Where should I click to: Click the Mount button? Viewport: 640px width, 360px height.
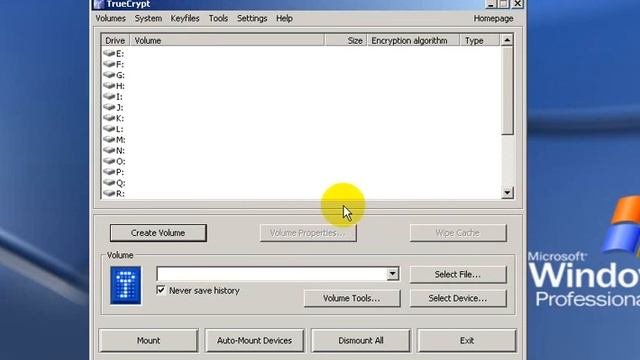click(x=149, y=340)
